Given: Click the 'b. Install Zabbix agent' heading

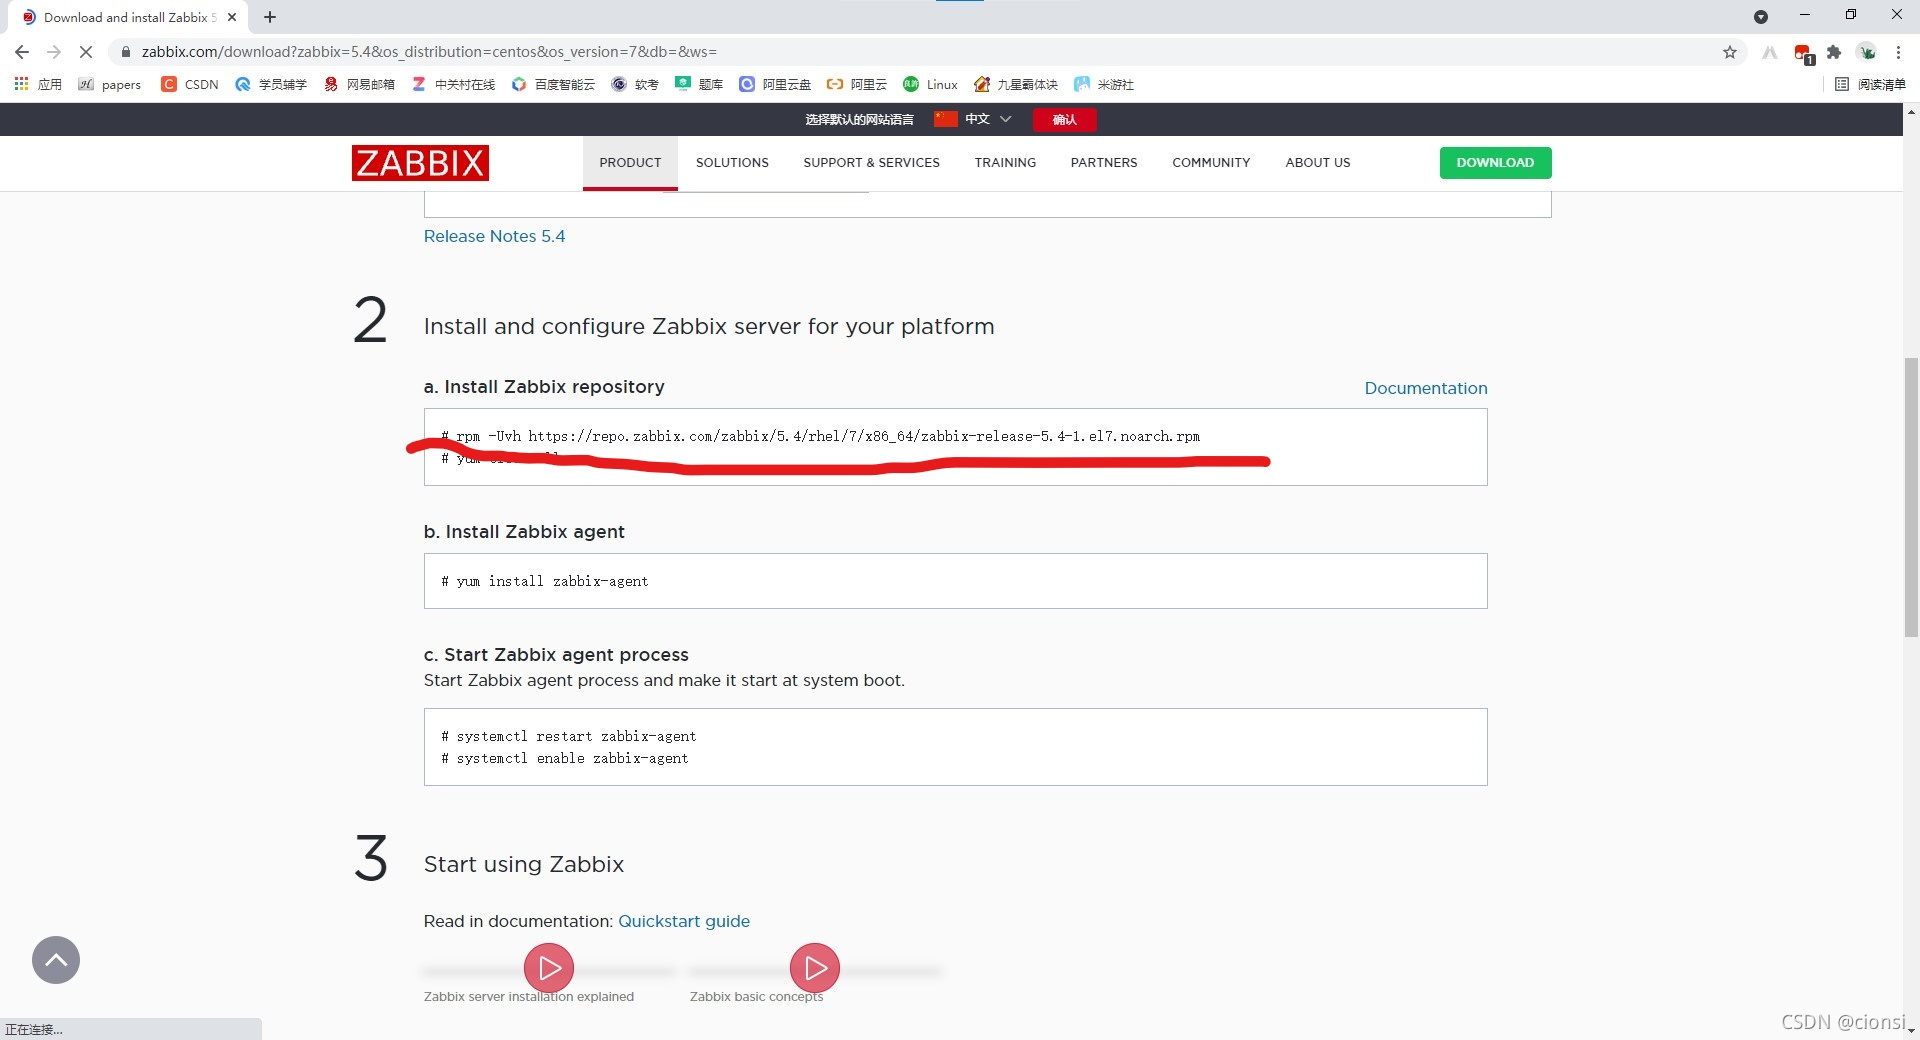Looking at the screenshot, I should pyautogui.click(x=524, y=532).
